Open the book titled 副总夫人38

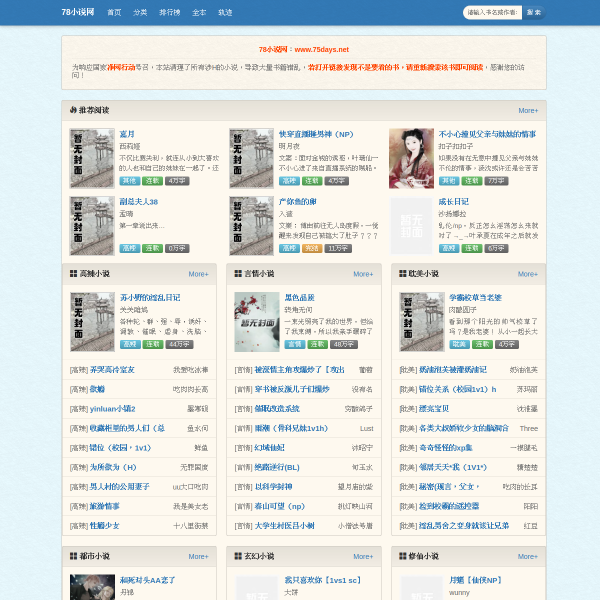tap(139, 202)
